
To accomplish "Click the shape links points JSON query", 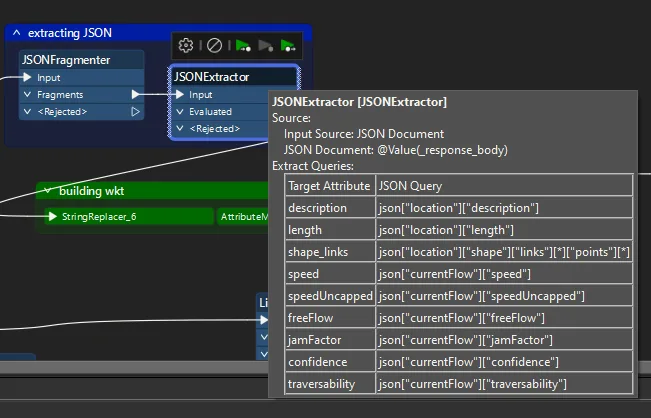I will pyautogui.click(x=504, y=252).
